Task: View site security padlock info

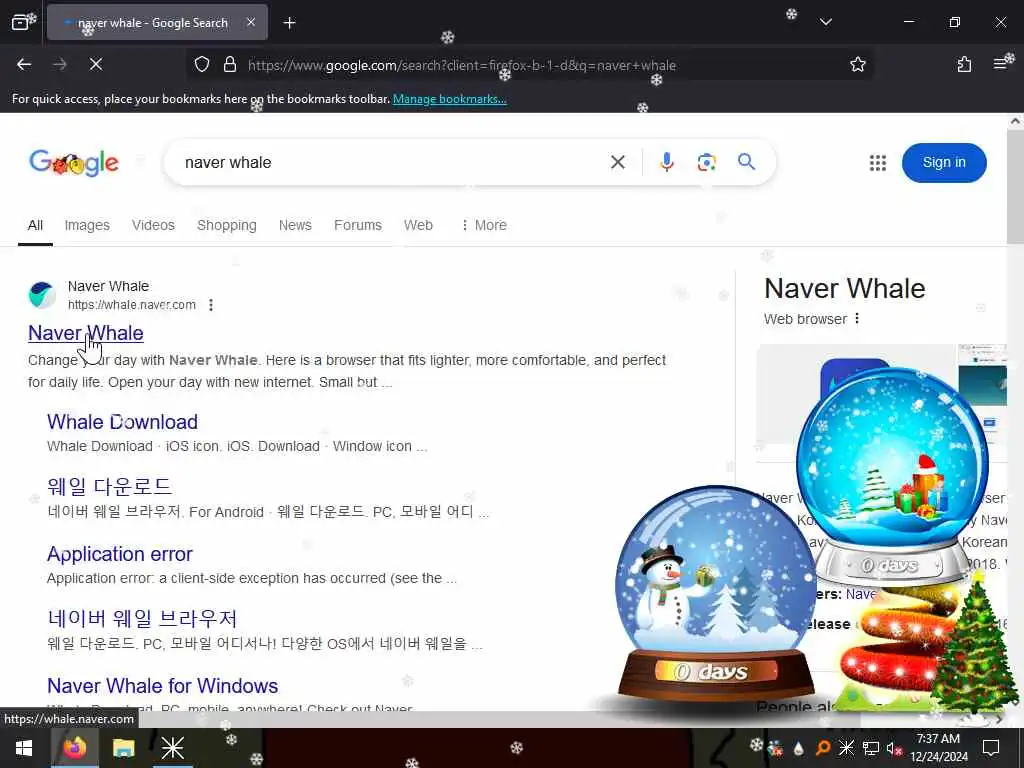Action: click(230, 64)
